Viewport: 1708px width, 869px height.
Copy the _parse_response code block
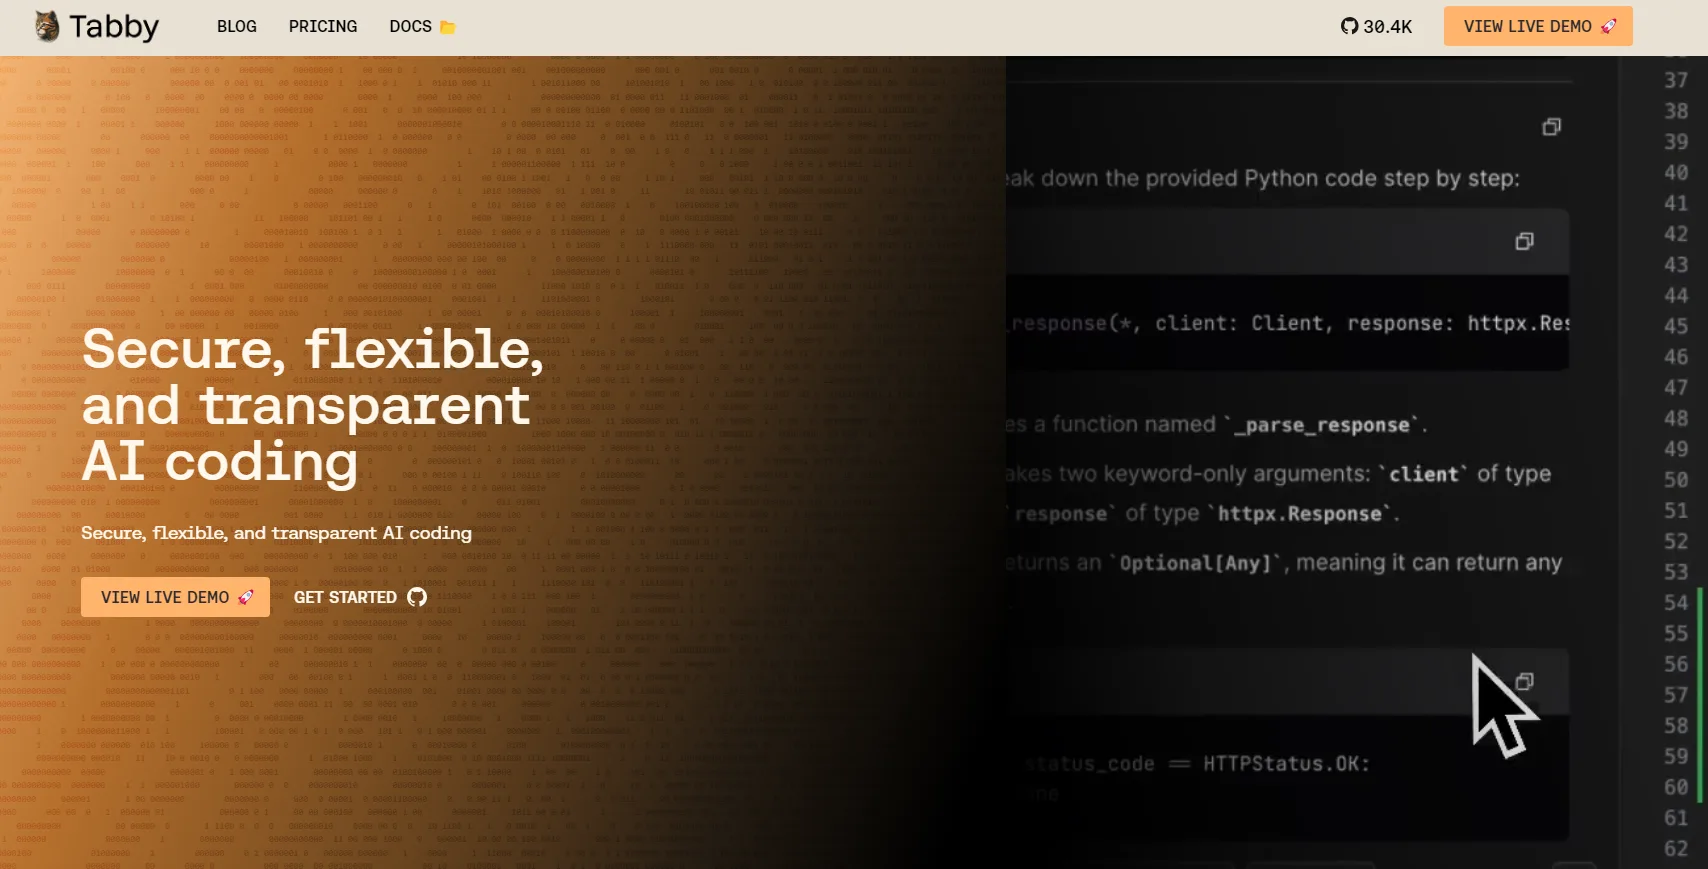1524,241
